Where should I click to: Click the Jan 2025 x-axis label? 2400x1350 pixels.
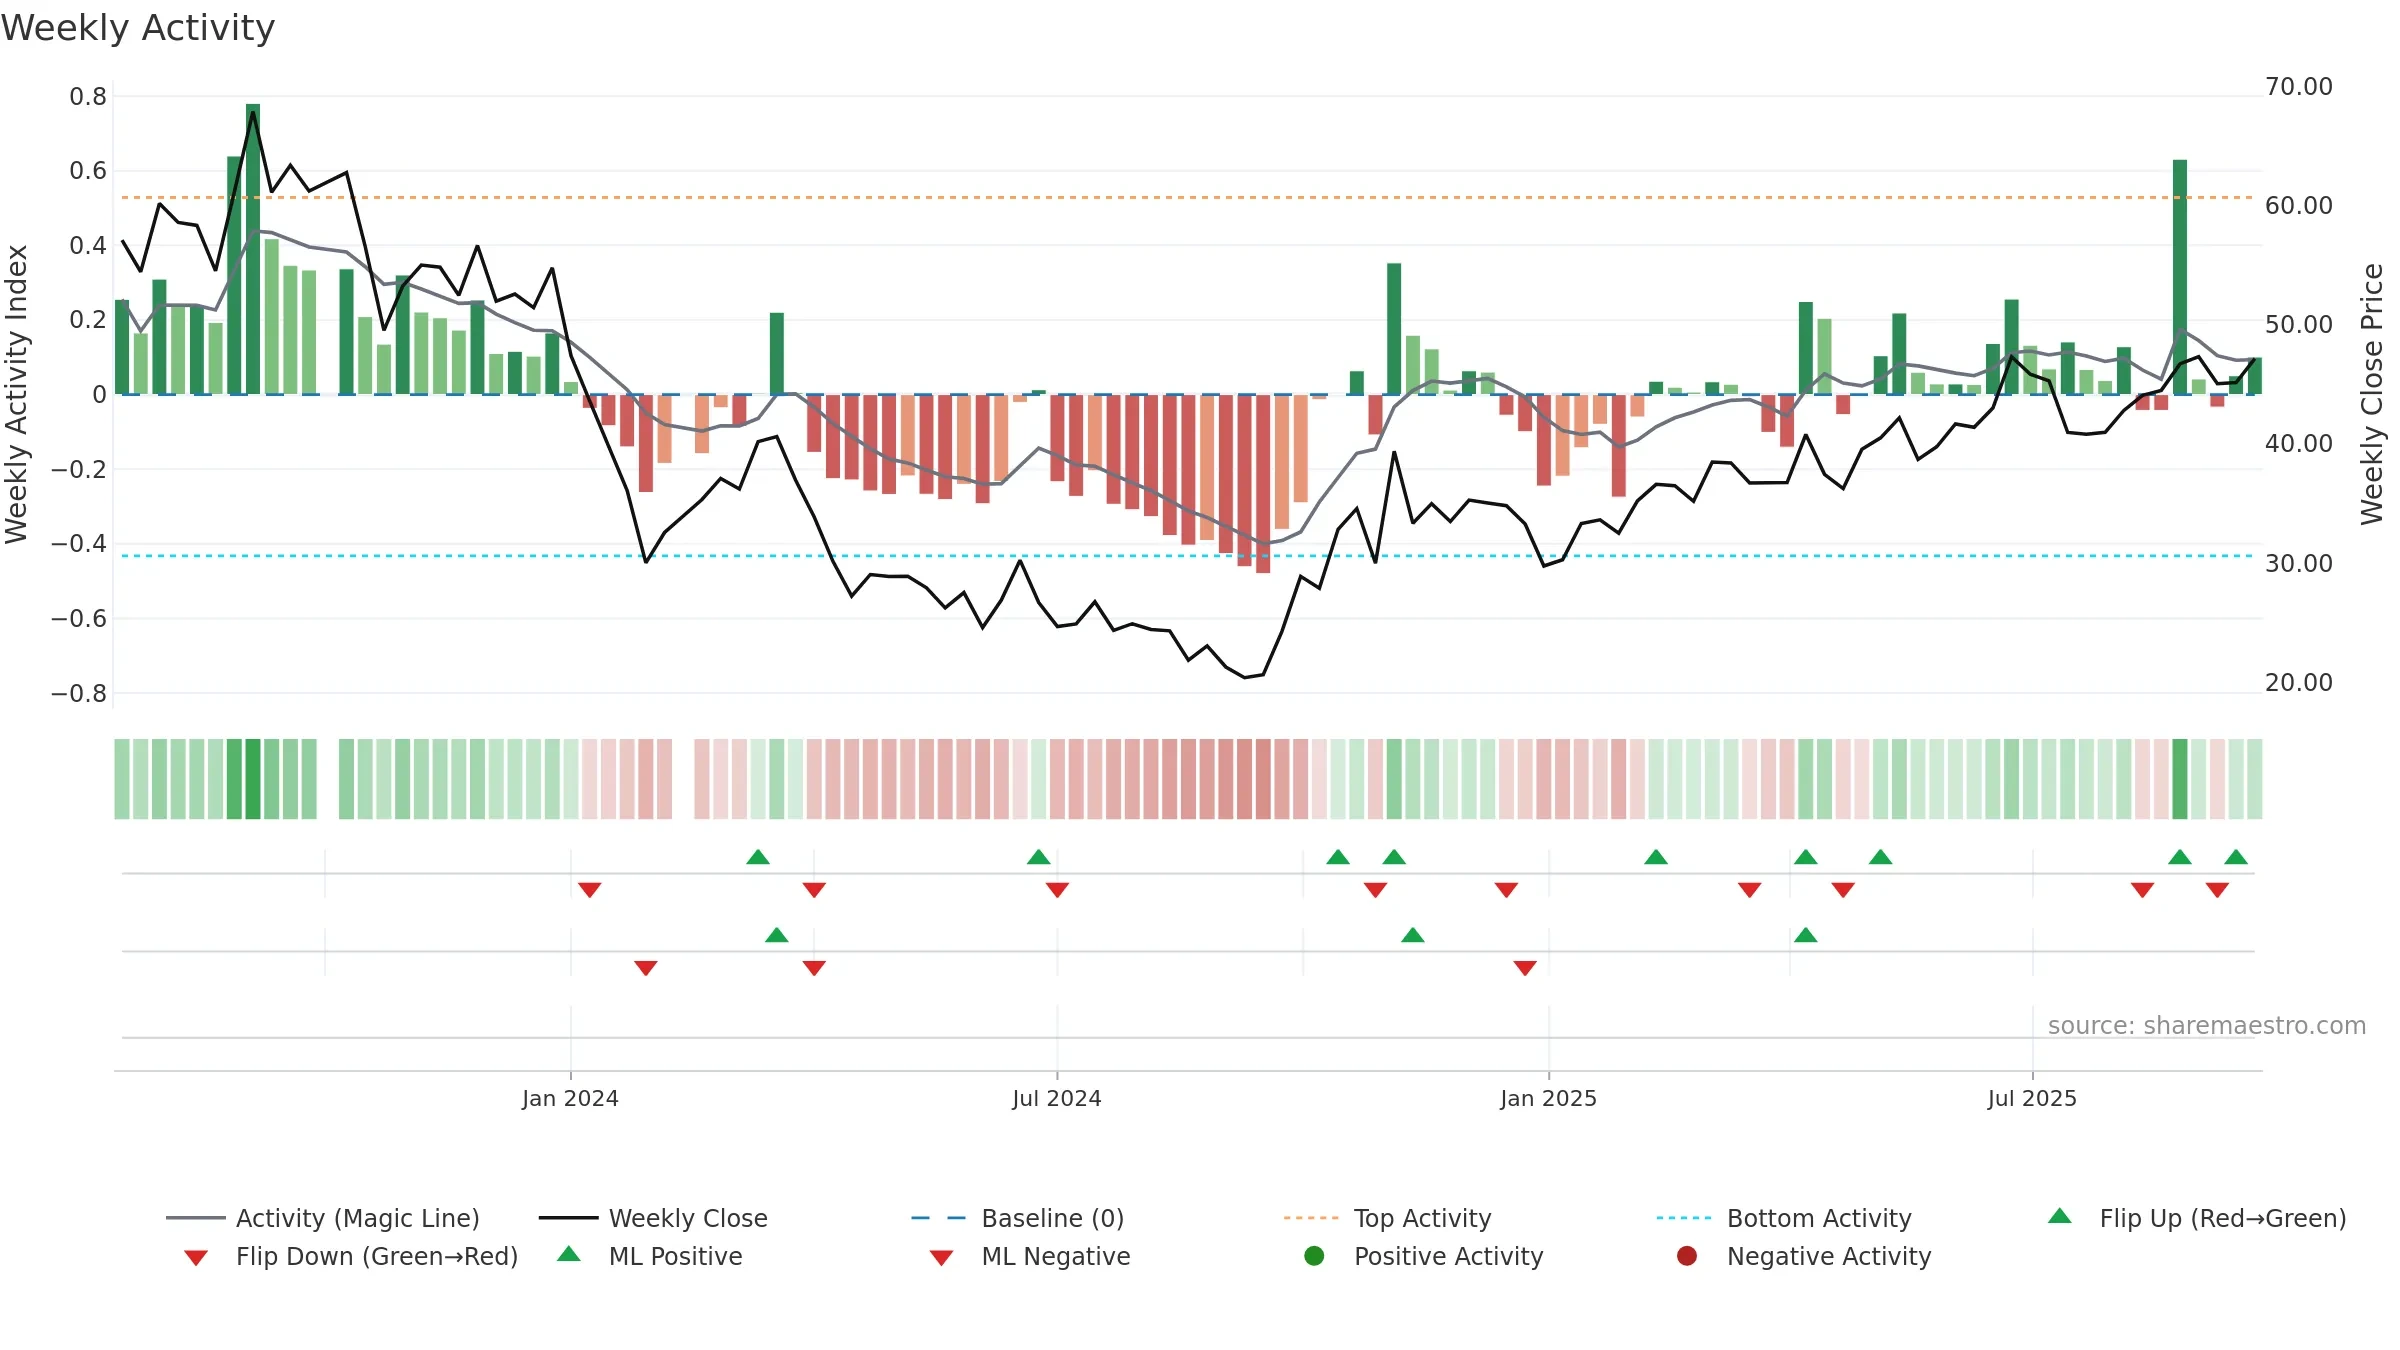(x=1549, y=1099)
